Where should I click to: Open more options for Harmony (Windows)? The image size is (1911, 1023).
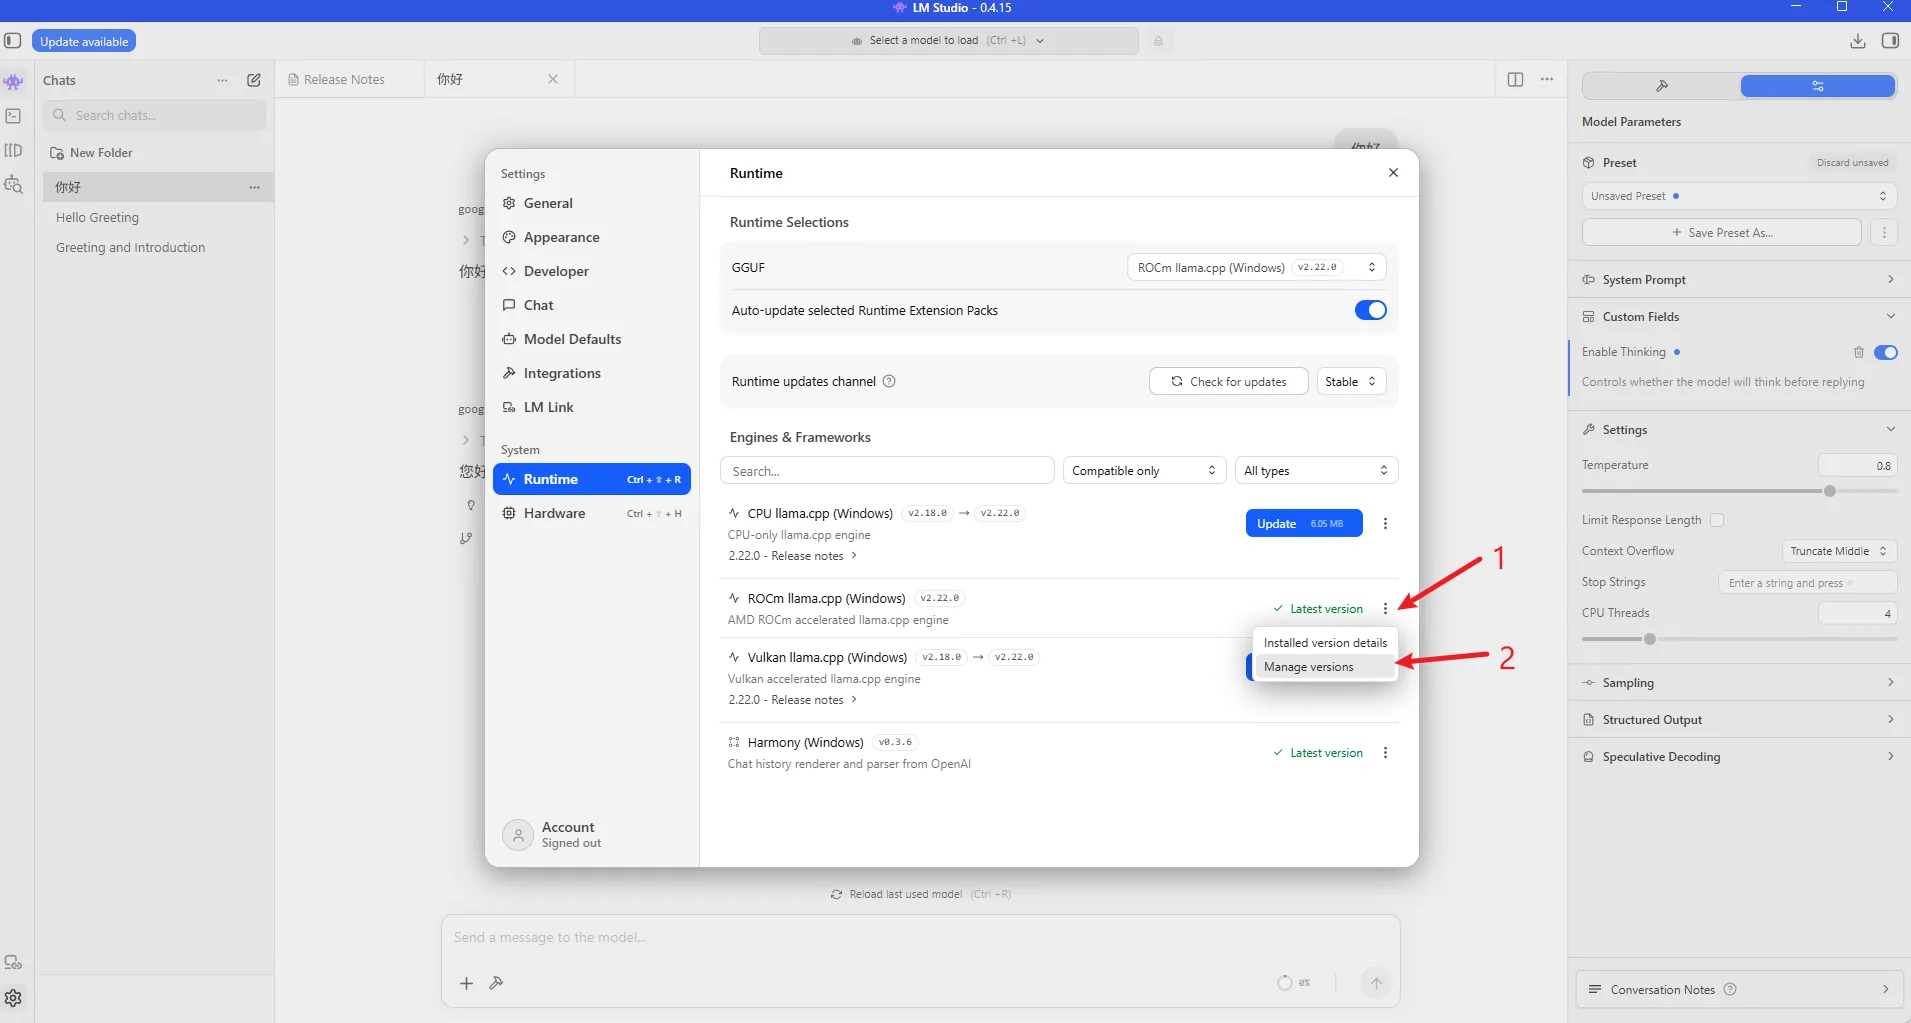[1385, 752]
